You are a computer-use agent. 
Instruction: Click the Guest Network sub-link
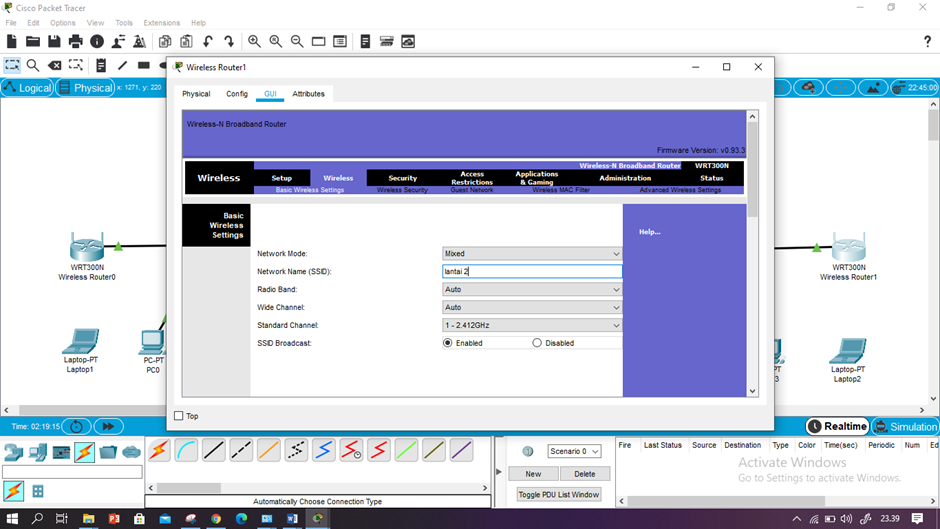[x=472, y=190]
